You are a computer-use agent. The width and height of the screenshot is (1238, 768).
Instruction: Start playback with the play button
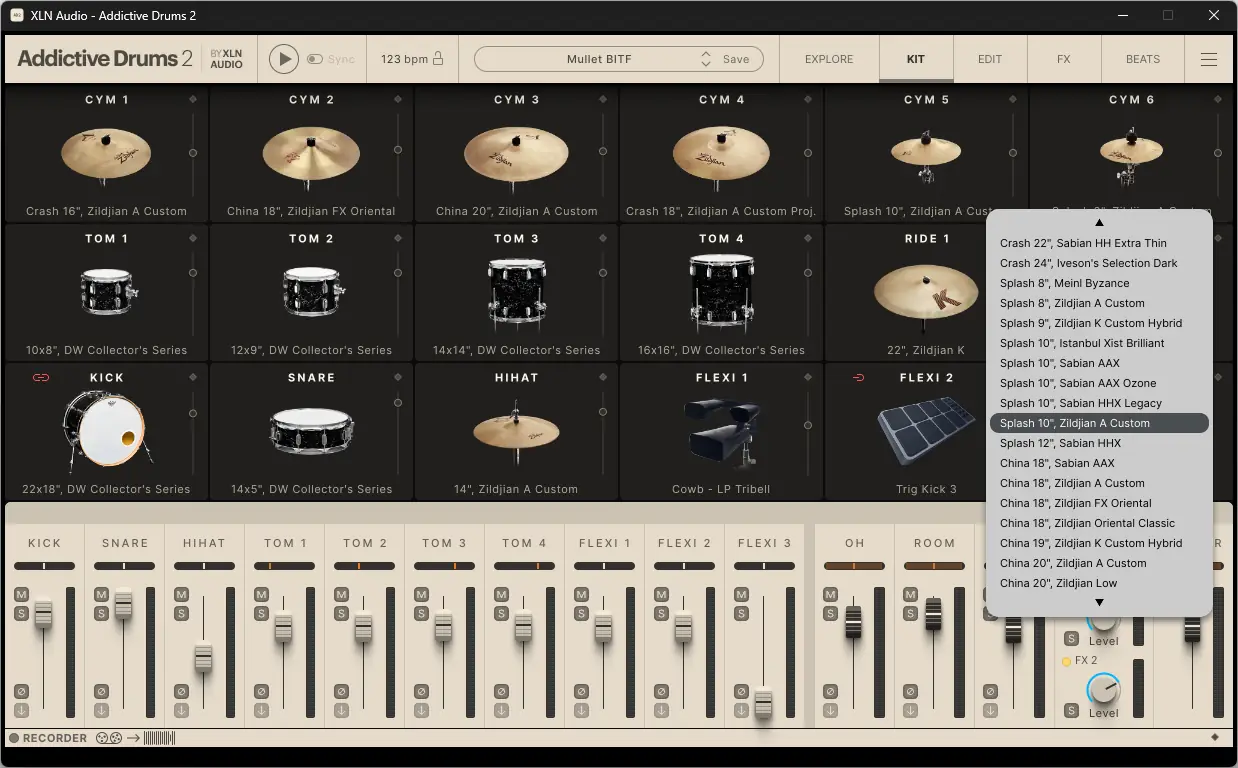point(284,59)
